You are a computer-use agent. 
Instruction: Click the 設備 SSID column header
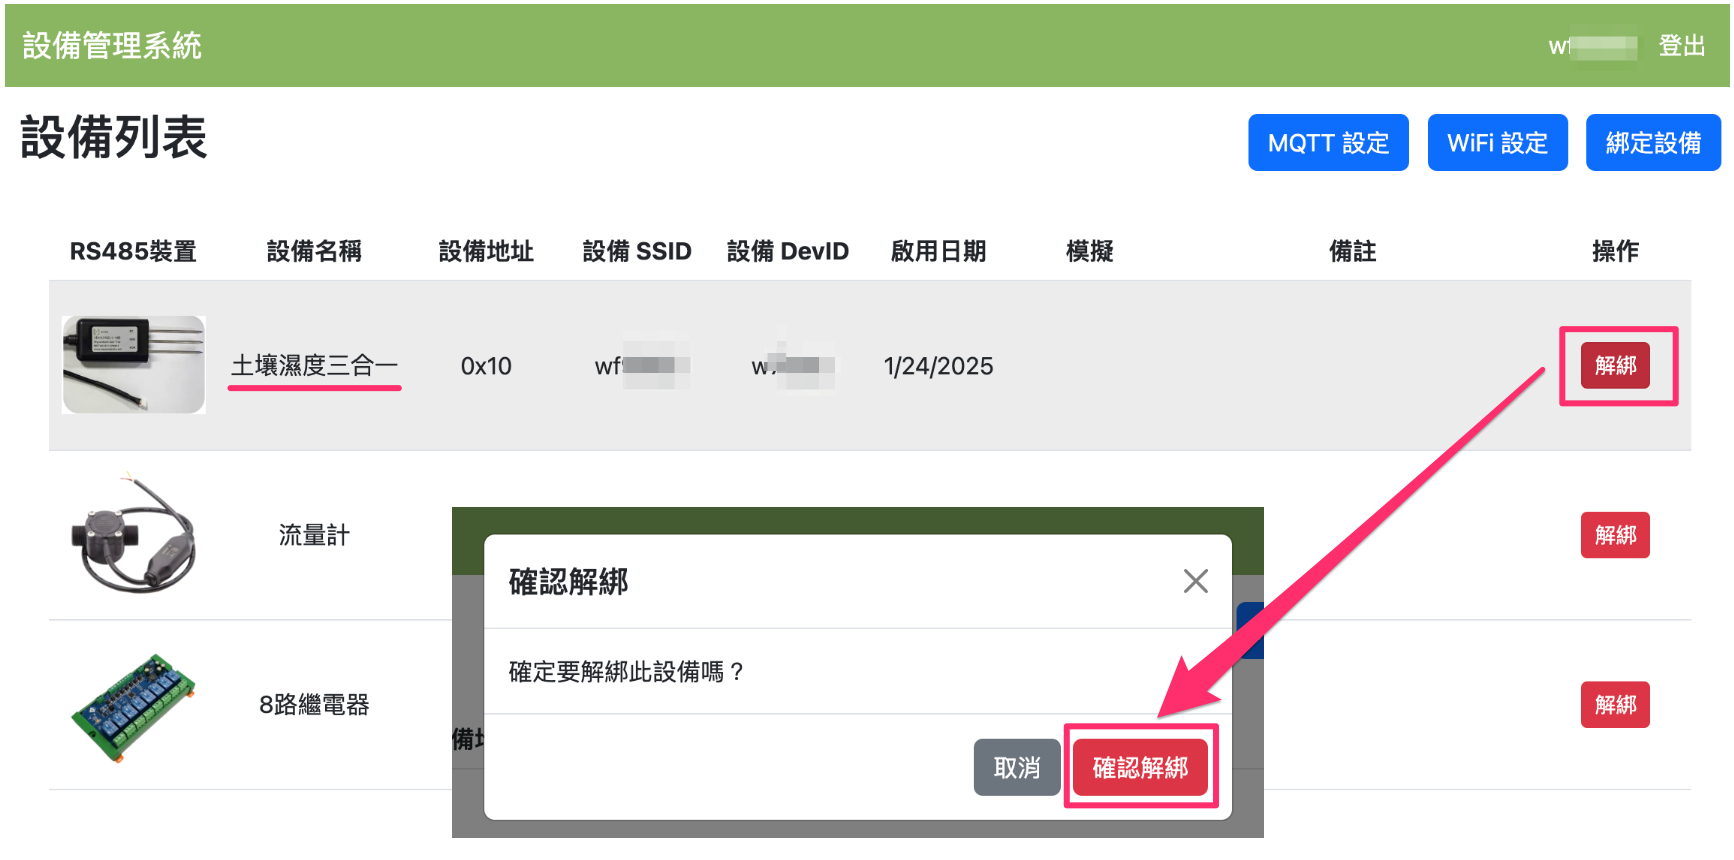pos(637,251)
